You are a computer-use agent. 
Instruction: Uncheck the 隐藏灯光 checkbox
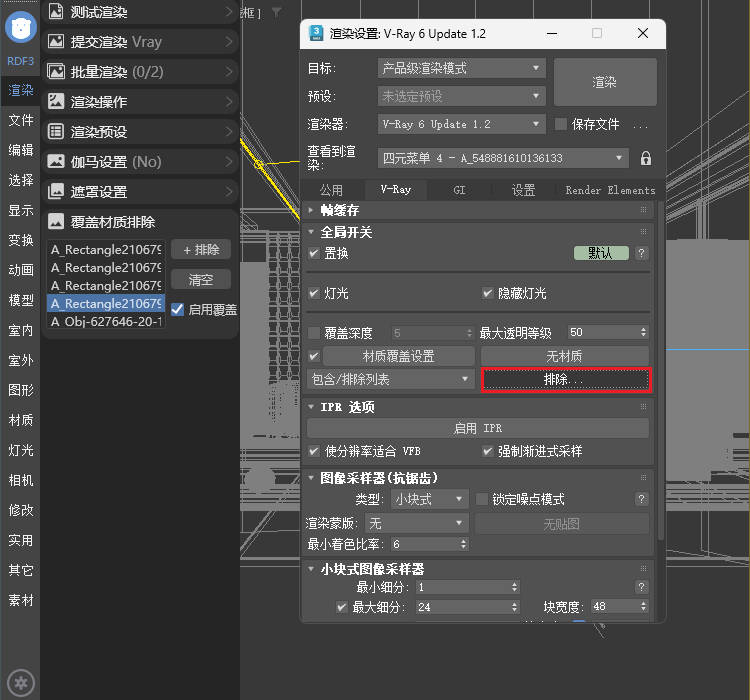click(488, 294)
